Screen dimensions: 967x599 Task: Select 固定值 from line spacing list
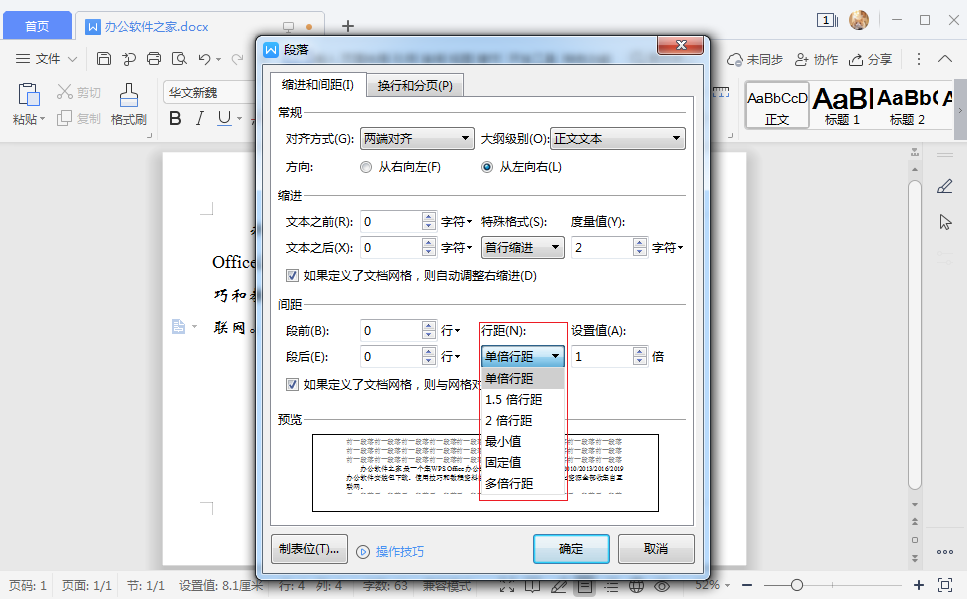point(522,463)
